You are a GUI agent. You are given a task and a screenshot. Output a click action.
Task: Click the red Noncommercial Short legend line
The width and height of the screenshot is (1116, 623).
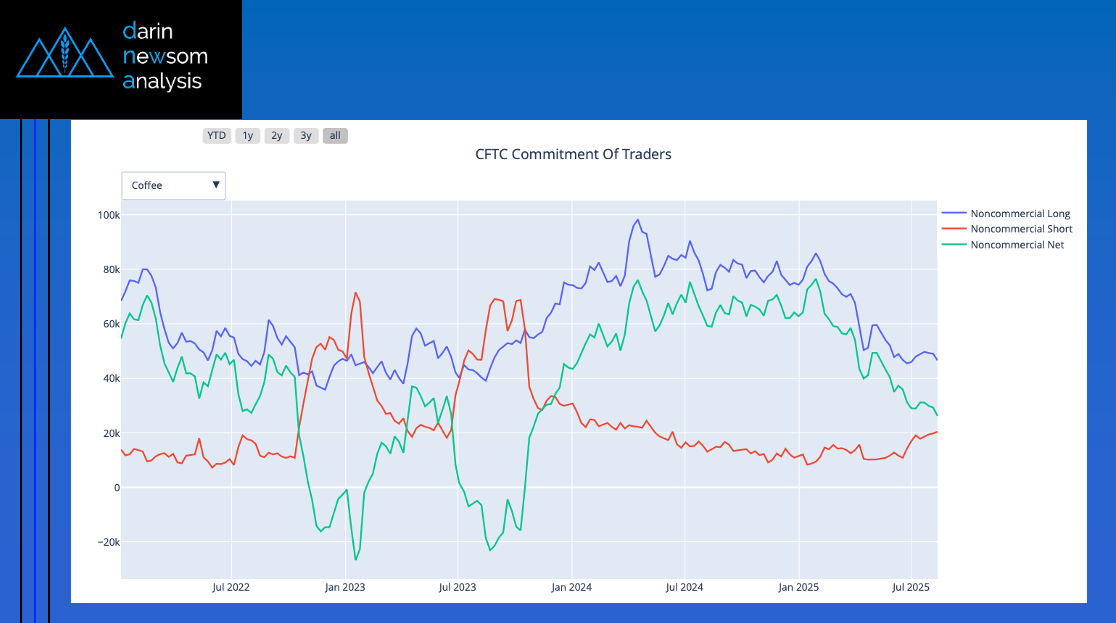click(954, 229)
